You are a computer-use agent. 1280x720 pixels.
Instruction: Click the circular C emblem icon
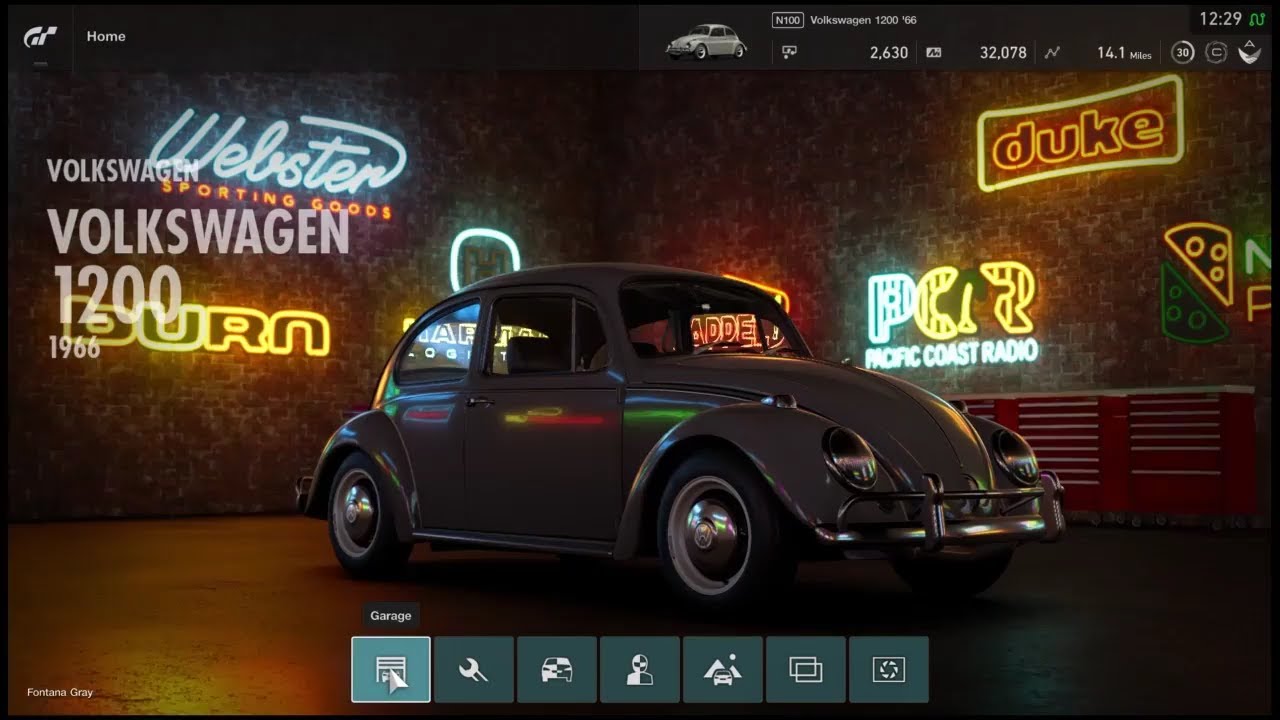[1216, 52]
